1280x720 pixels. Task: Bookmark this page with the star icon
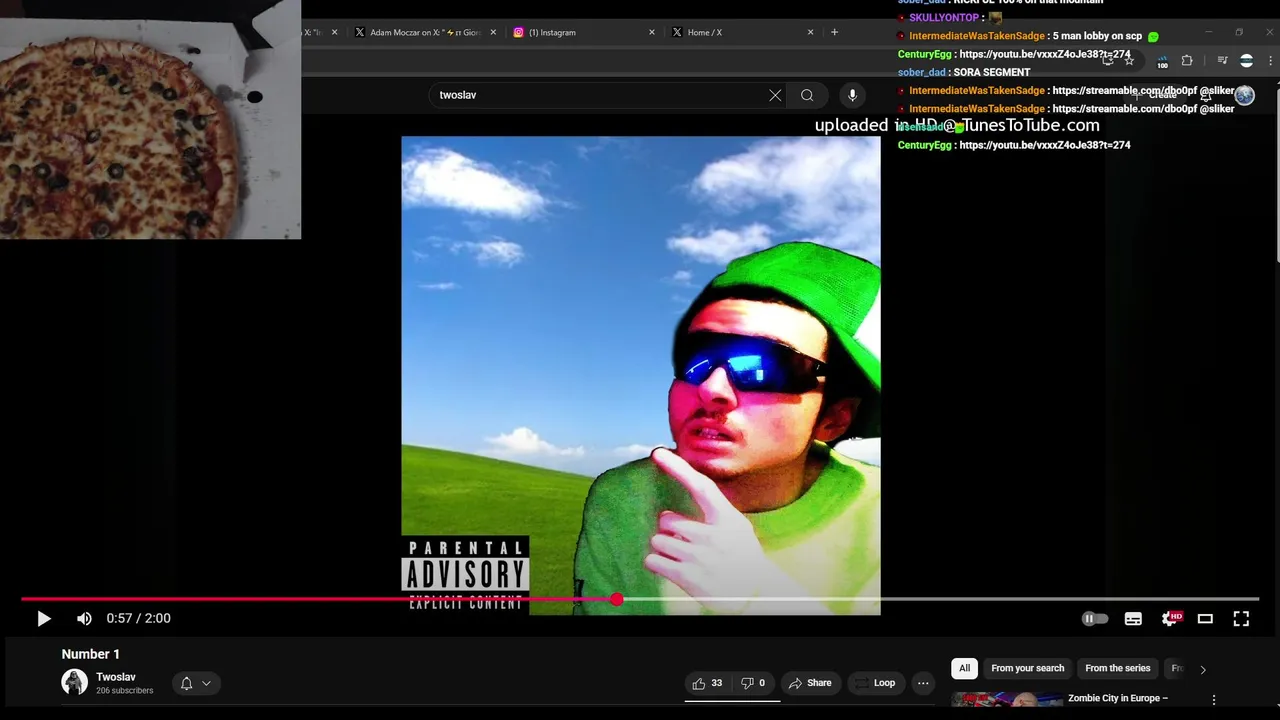[1129, 61]
